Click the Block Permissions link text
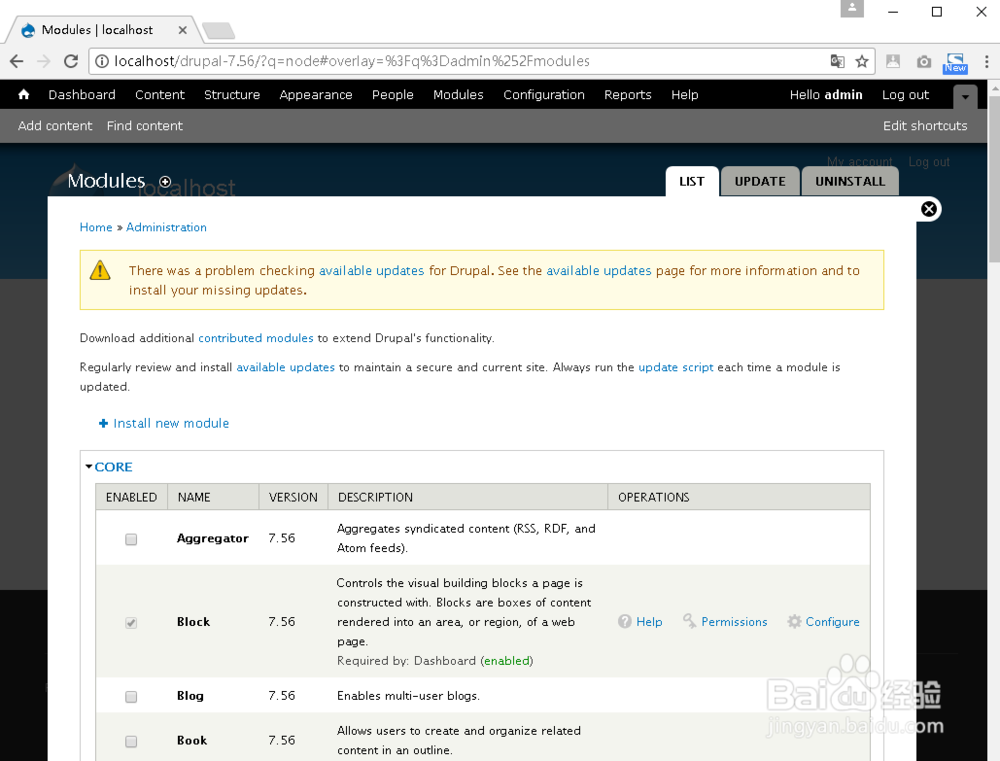 pos(734,622)
